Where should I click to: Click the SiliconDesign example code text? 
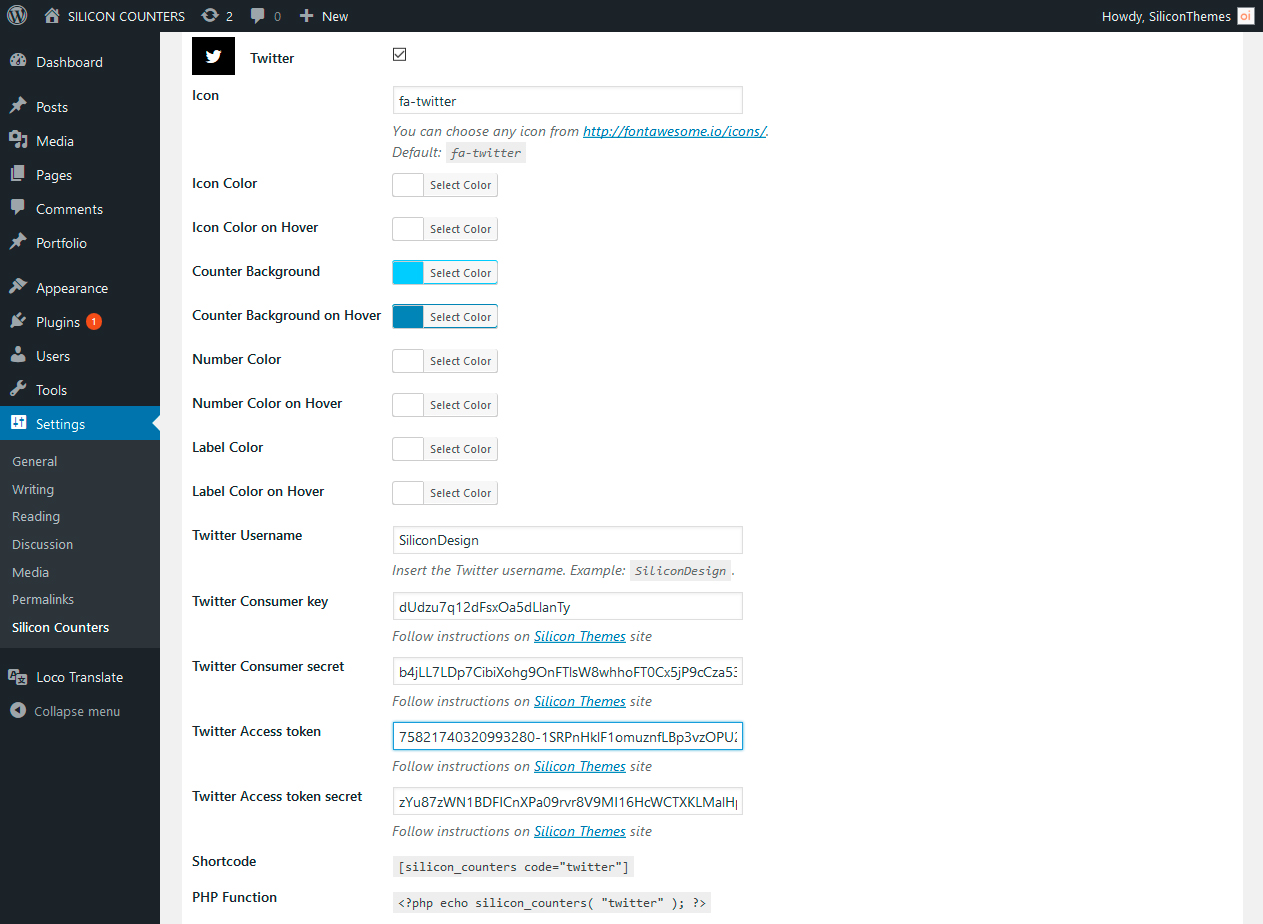(681, 571)
